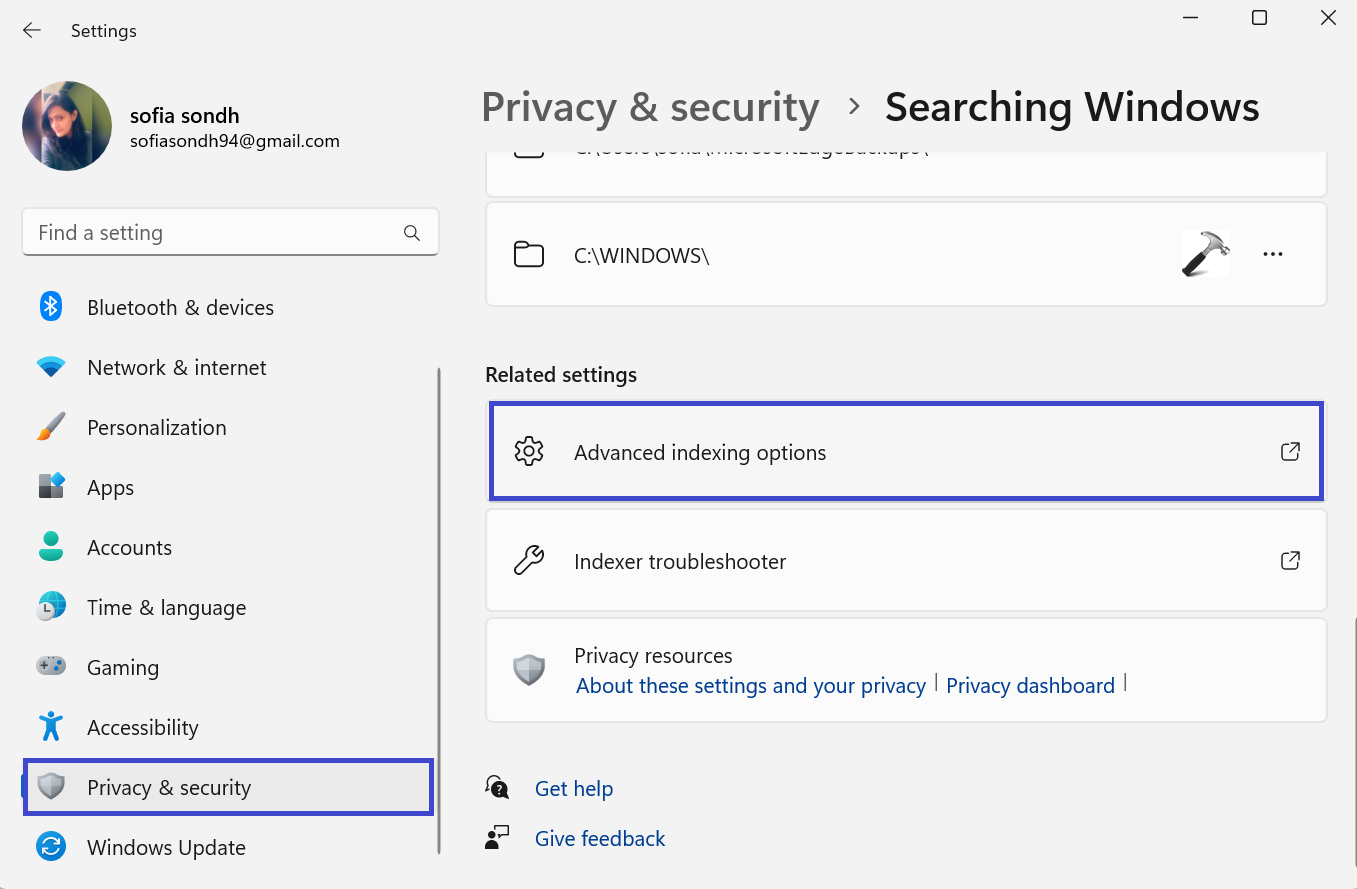Click the back arrow in Settings header

pyautogui.click(x=32, y=30)
